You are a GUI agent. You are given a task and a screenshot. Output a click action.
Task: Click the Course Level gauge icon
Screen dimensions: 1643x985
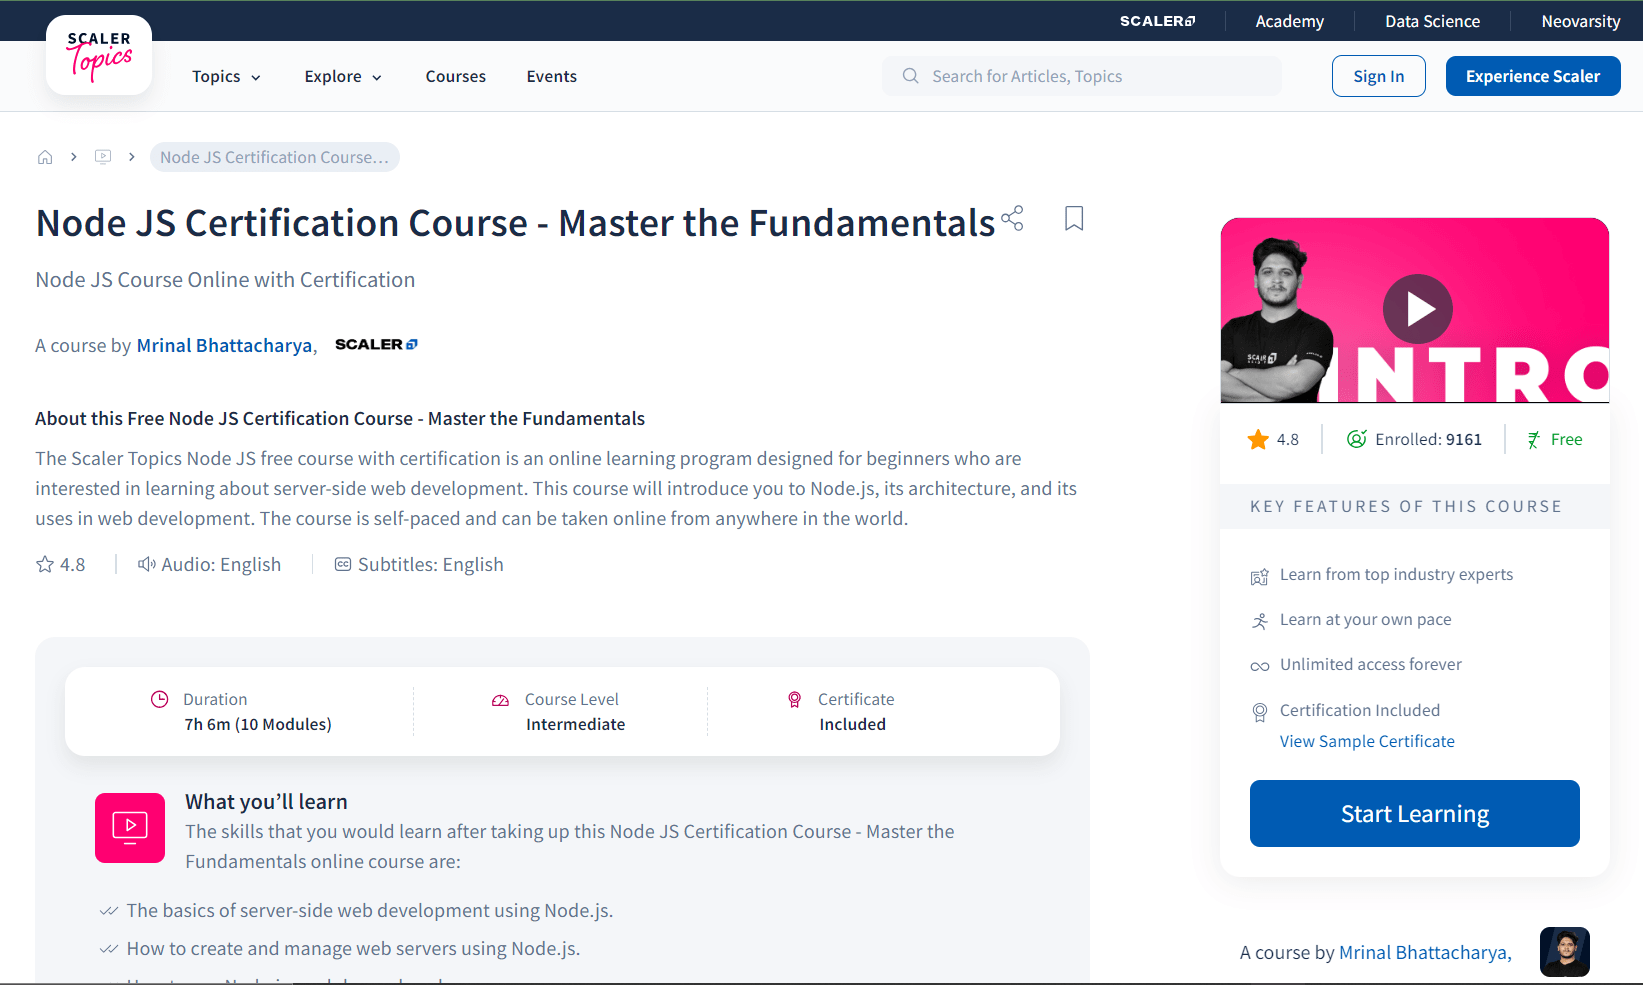click(x=500, y=700)
